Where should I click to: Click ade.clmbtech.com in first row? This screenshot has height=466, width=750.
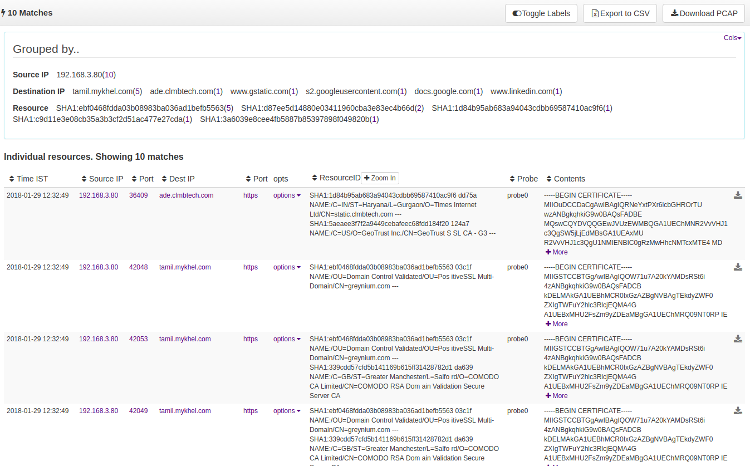[186, 196]
